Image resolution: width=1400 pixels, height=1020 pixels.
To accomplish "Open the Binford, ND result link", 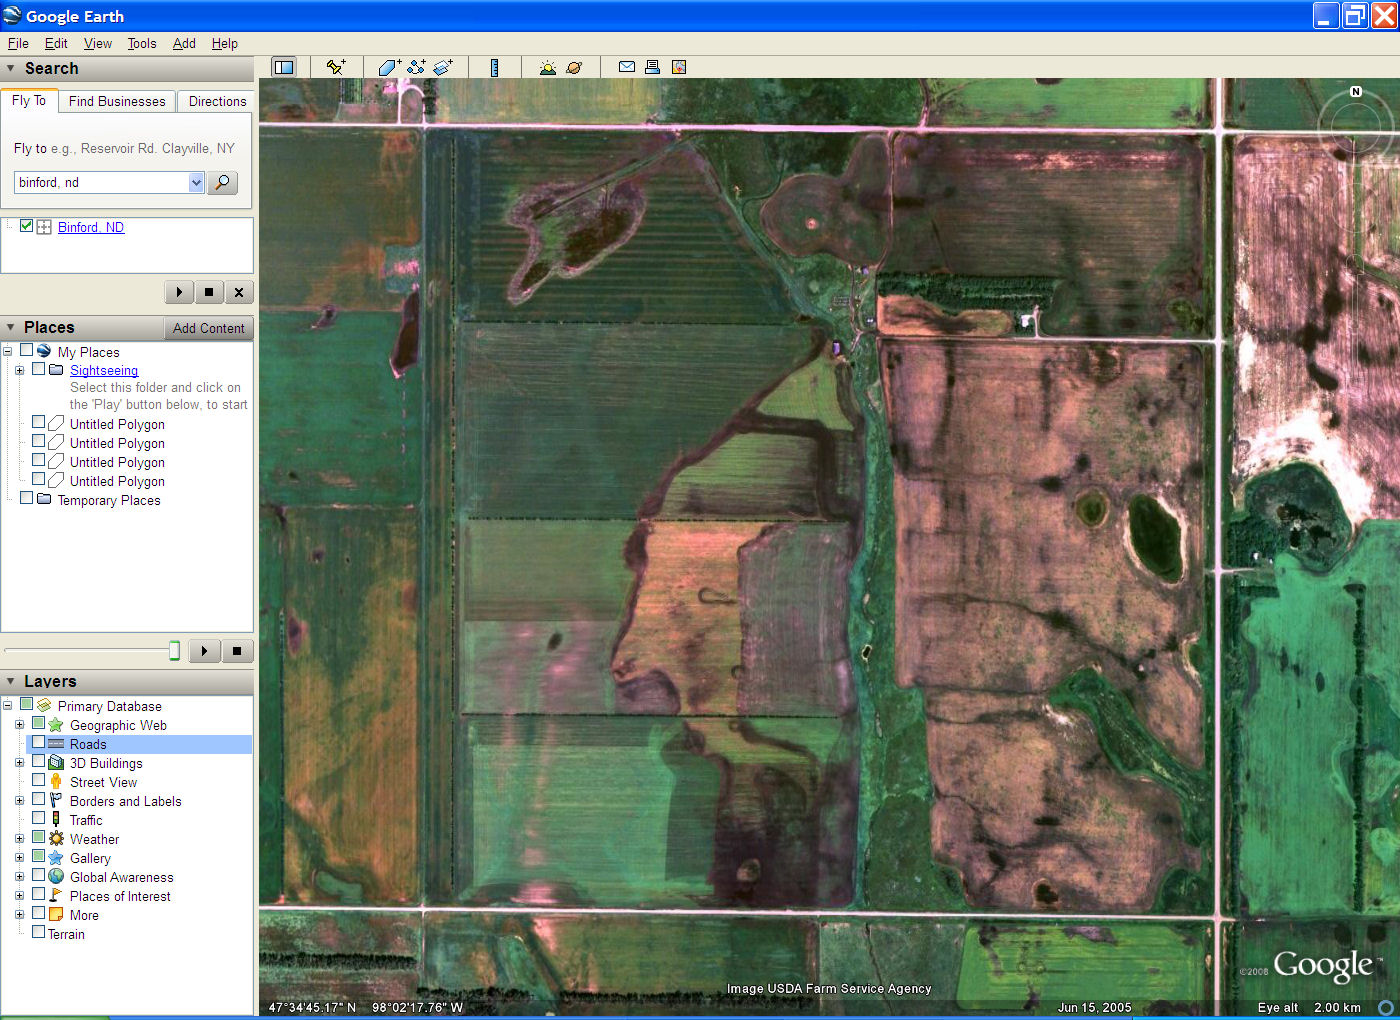I will 91,227.
